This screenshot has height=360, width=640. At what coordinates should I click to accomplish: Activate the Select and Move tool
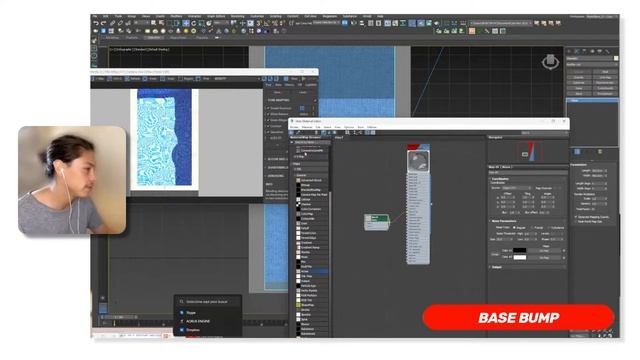(186, 23)
